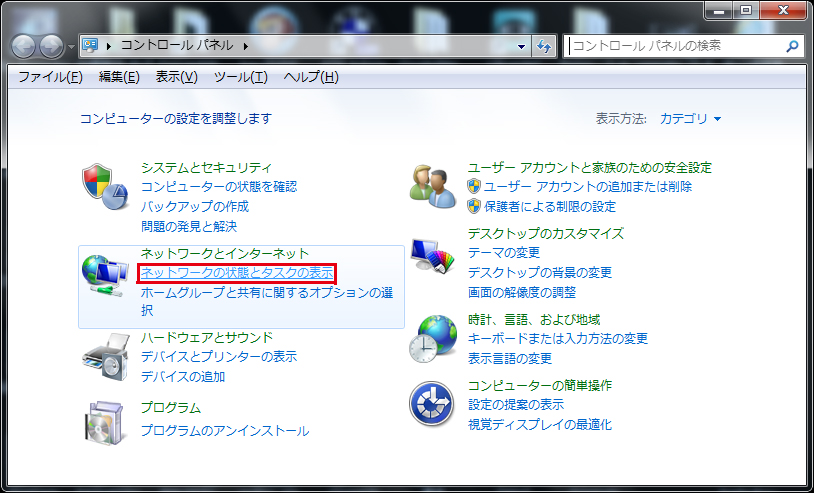Click ユーザー アカウントの追加または削除 link
The image size is (814, 493).
tap(588, 186)
